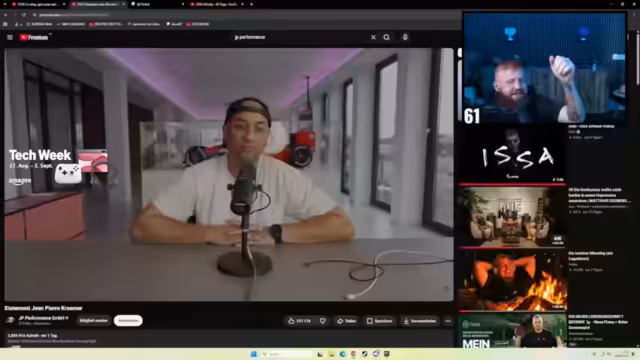Open the fireplace video thumbnail
Screen dimensions: 640x360
pos(512,281)
